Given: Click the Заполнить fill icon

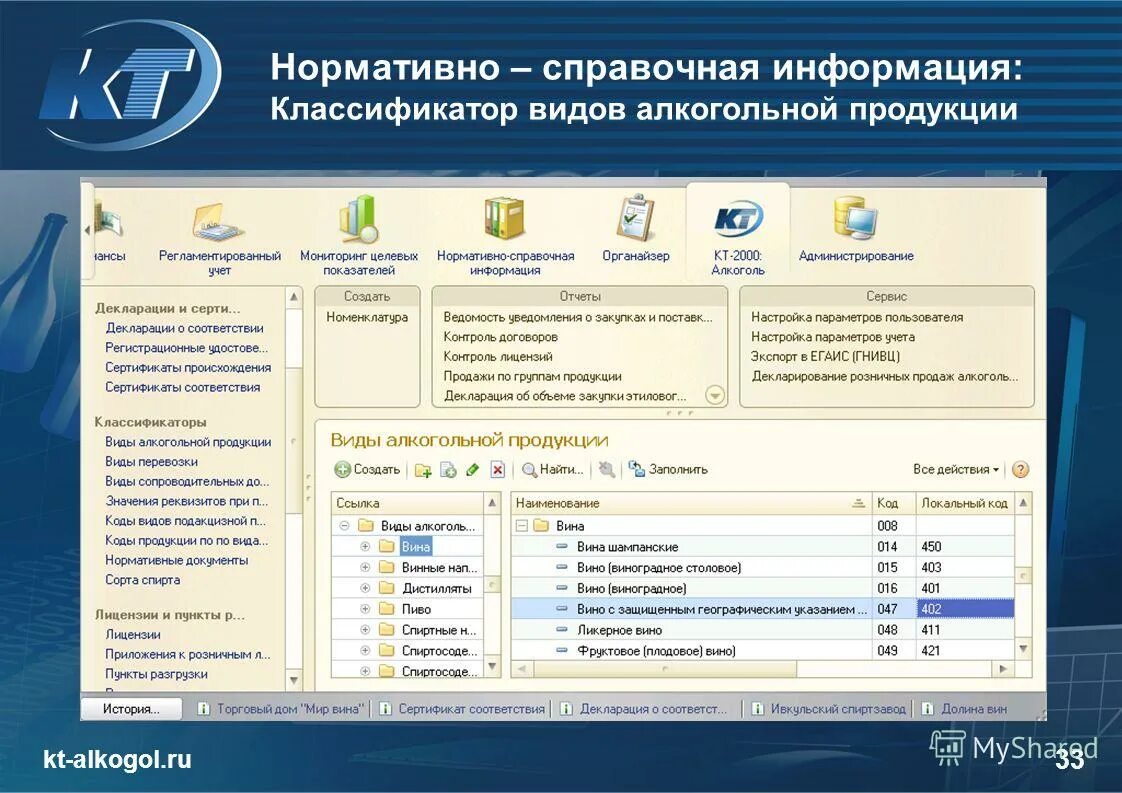Looking at the screenshot, I should (x=636, y=469).
